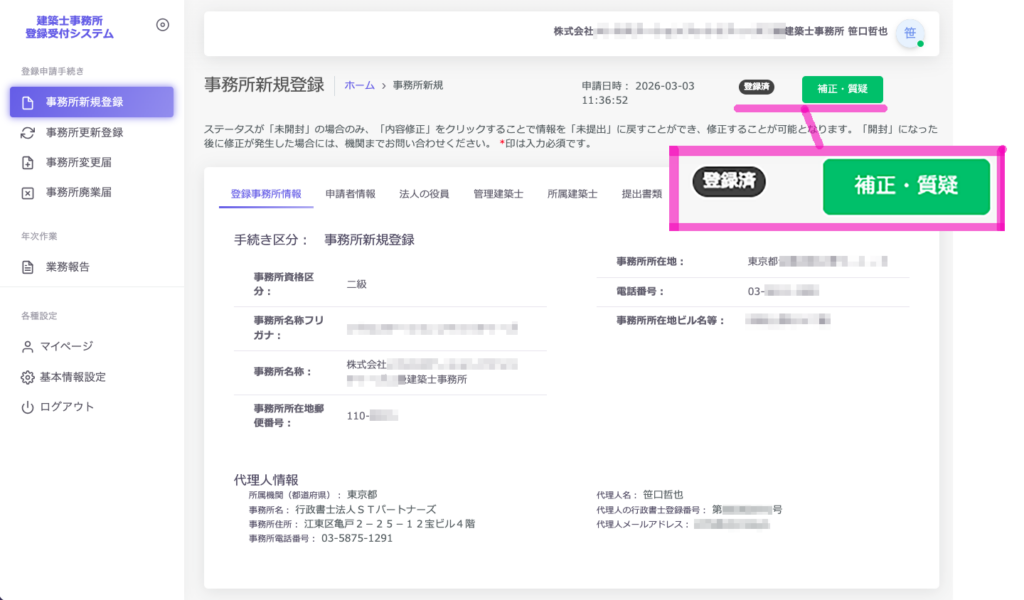Image resolution: width=1024 pixels, height=600 pixels.
Task: Click the 事務所名称フリガナ label
Action: (289, 328)
